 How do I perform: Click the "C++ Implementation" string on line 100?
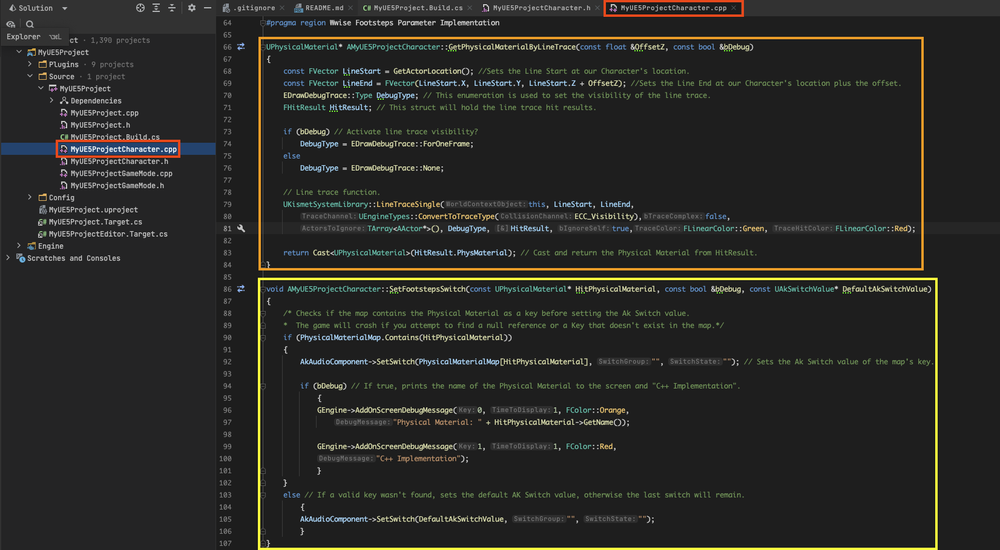pos(420,459)
